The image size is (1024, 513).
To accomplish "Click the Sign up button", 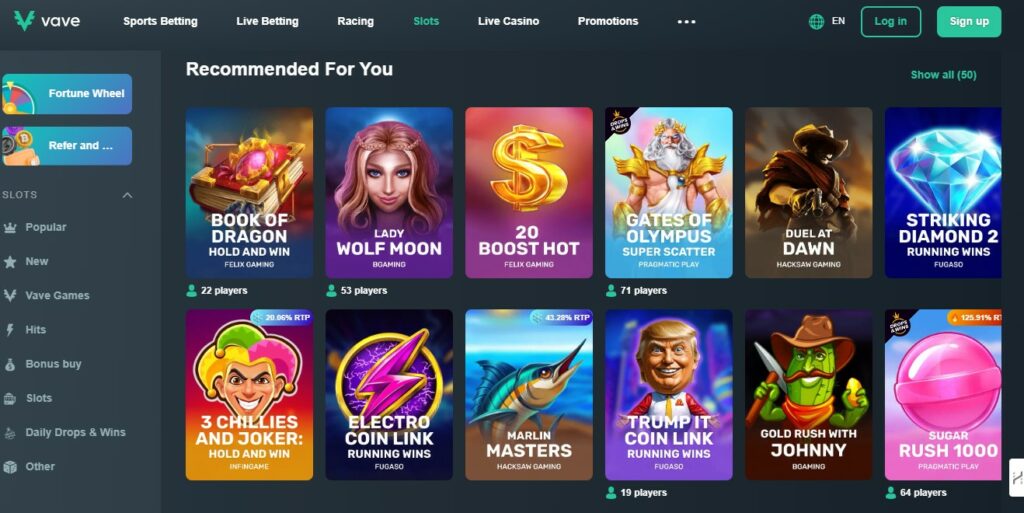I will (969, 22).
